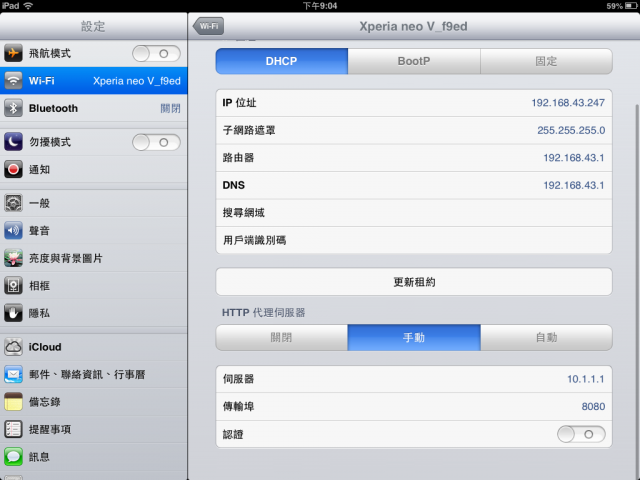640x480 pixels.
Task: Tap the Search Domains (搜尋網域) field
Action: click(x=414, y=213)
